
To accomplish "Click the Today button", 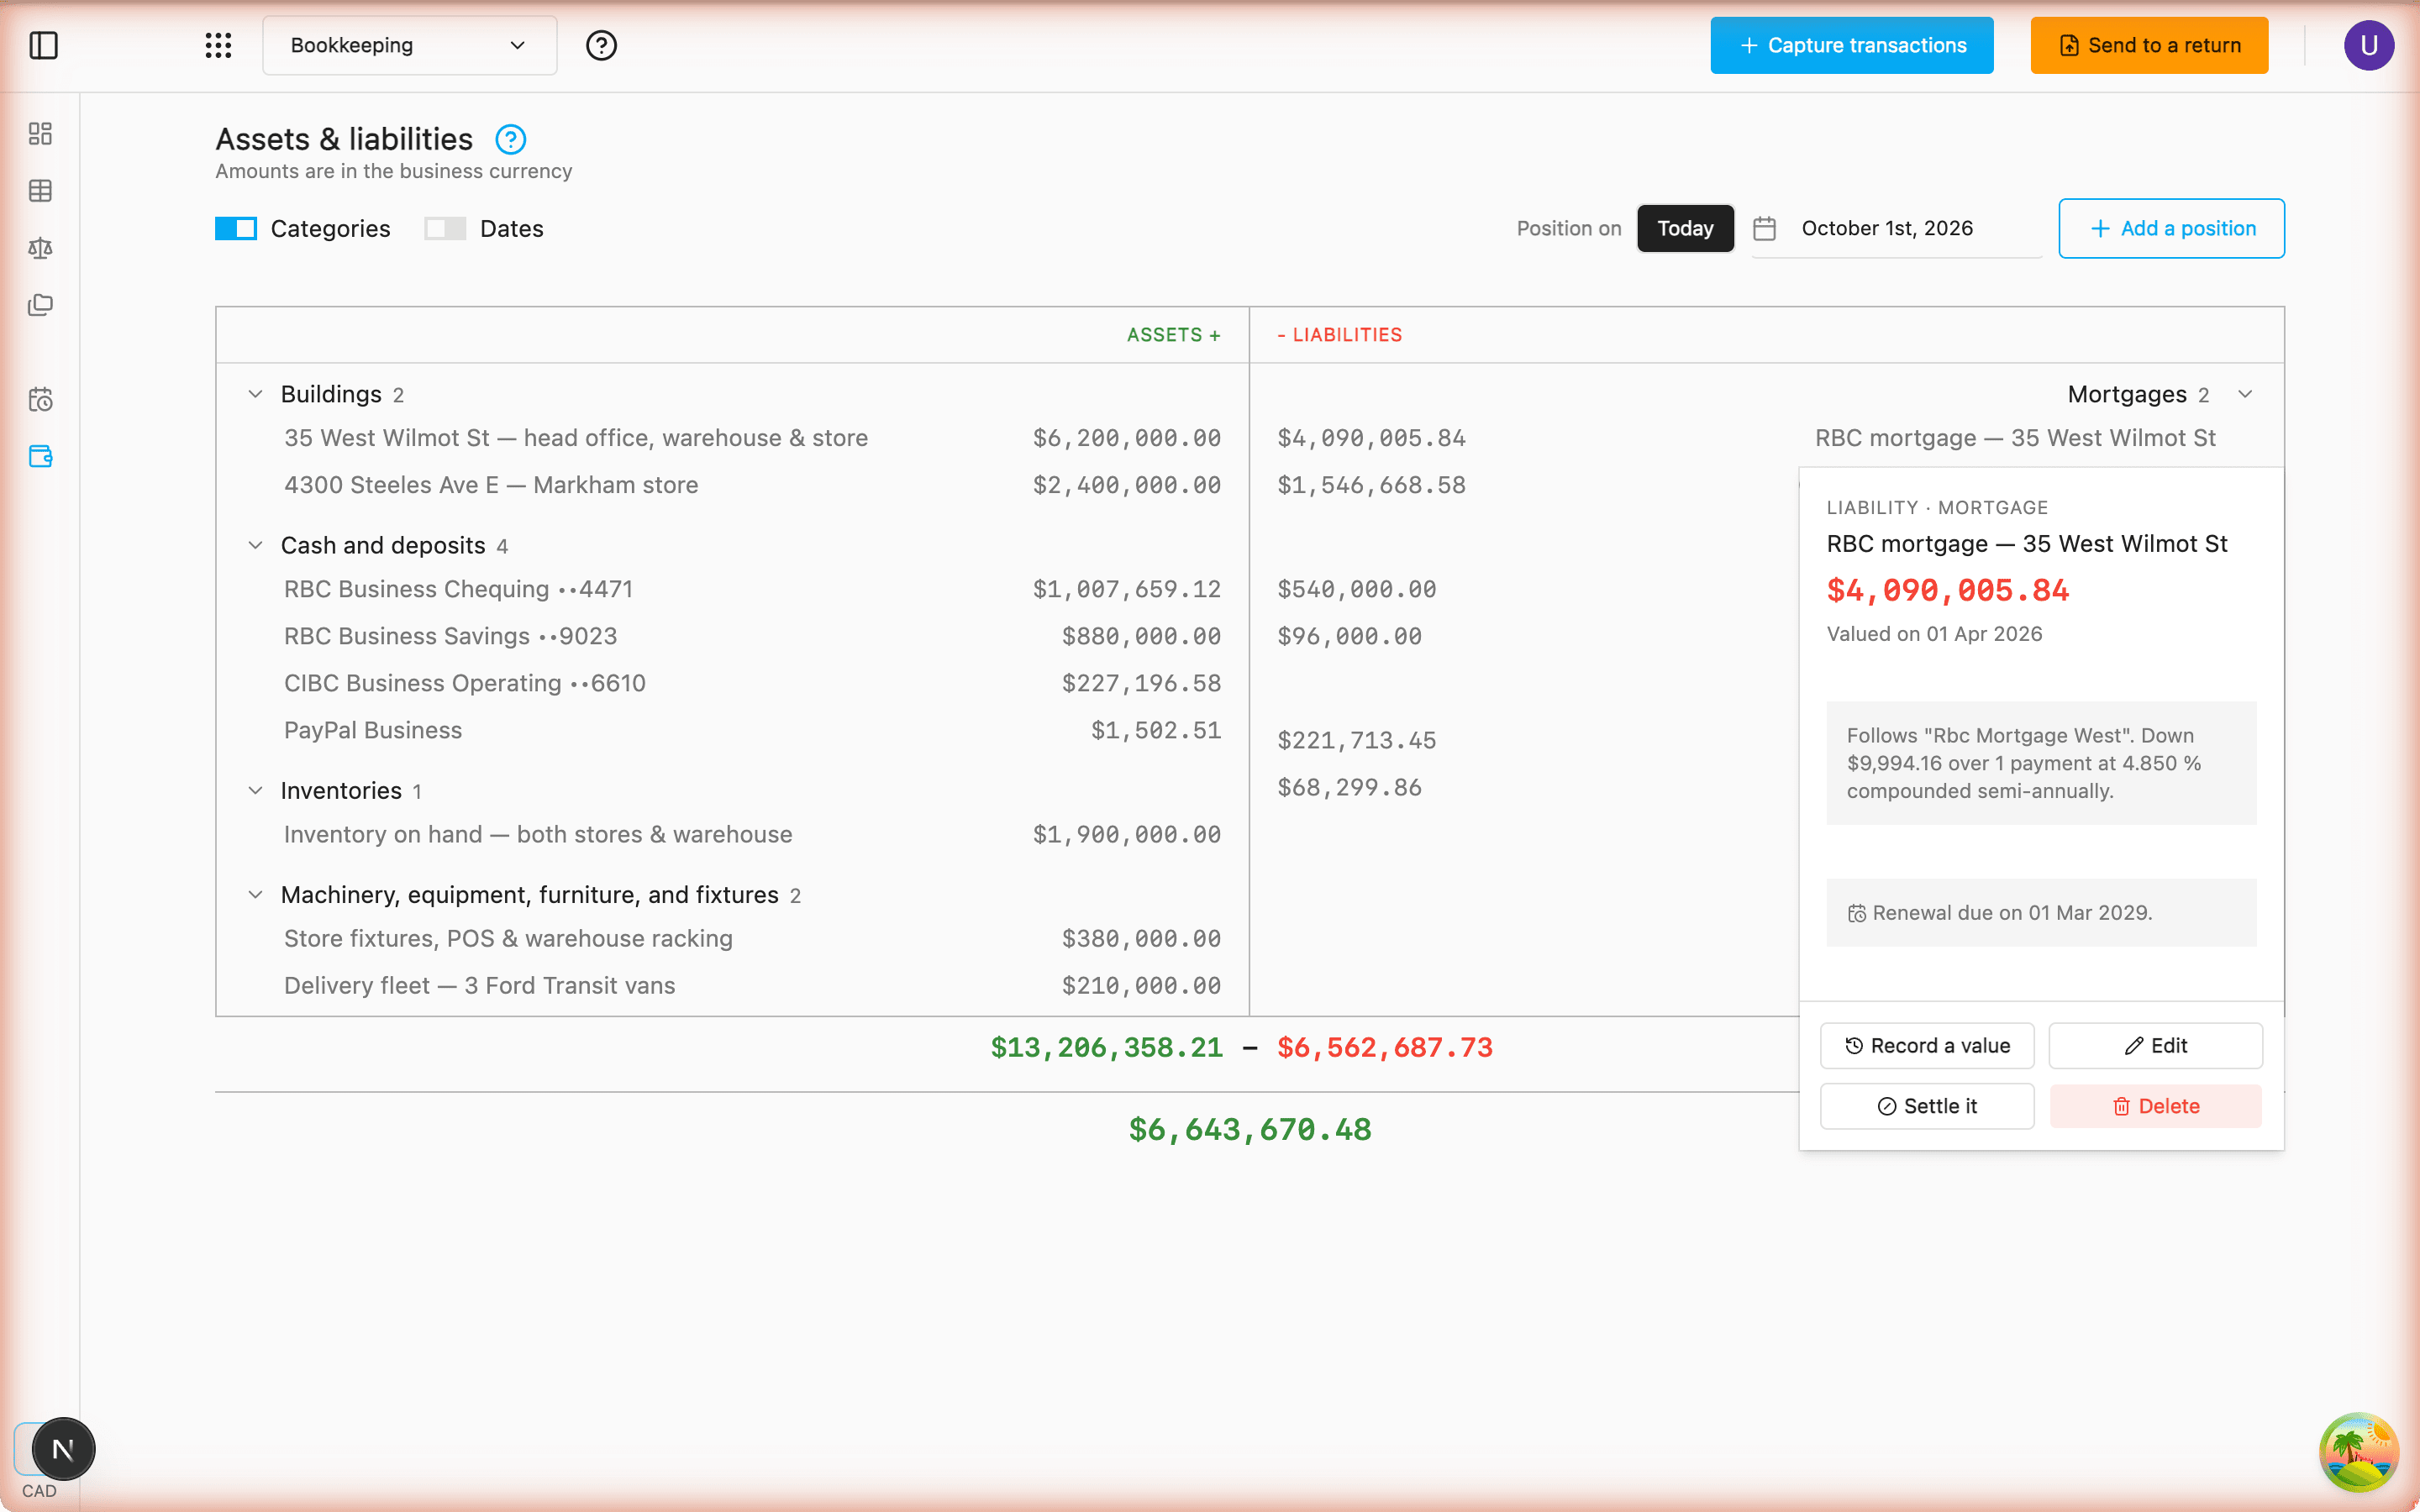I will 1685,229.
